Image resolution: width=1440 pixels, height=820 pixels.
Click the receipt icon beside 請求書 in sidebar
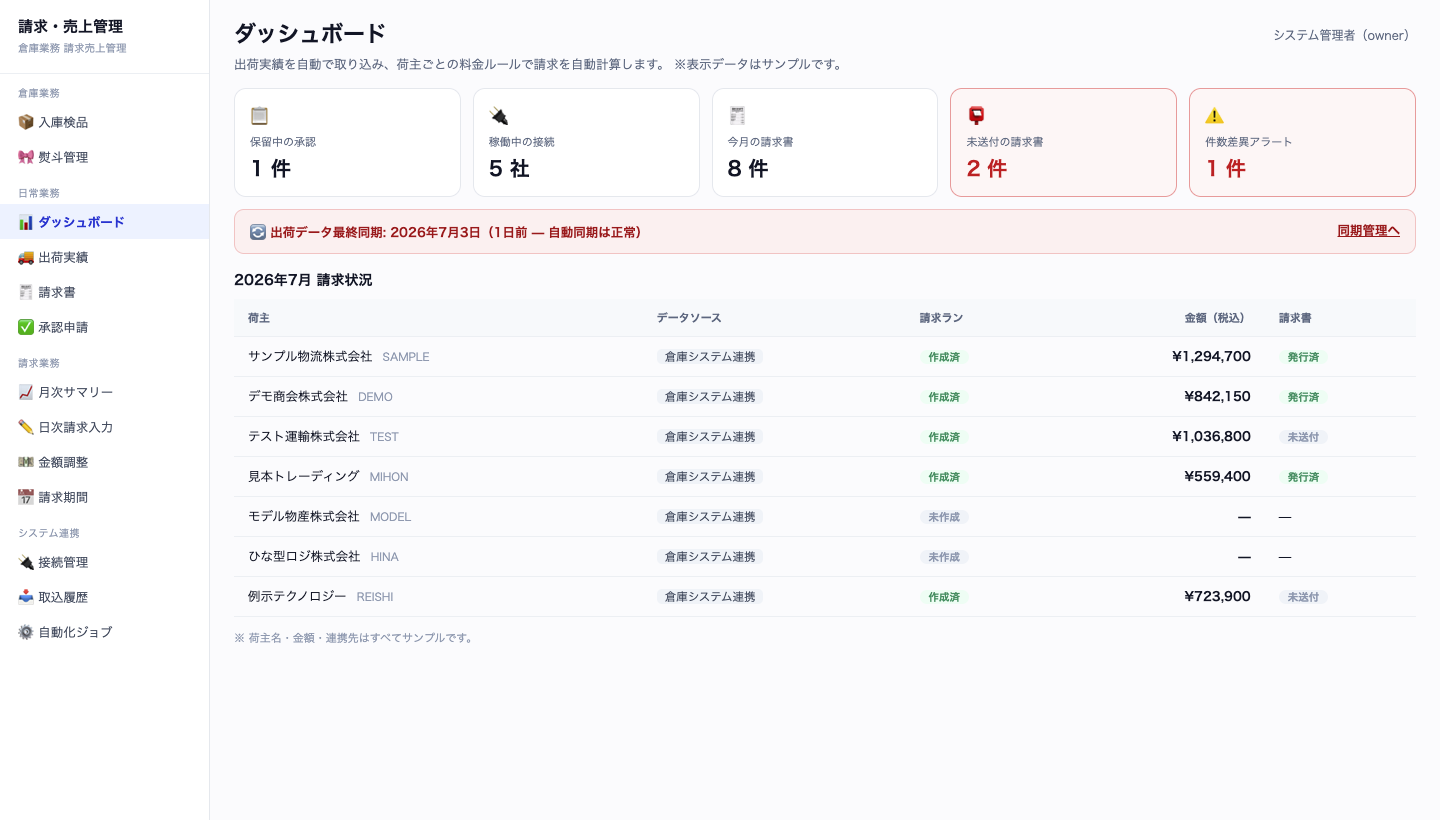pyautogui.click(x=26, y=292)
